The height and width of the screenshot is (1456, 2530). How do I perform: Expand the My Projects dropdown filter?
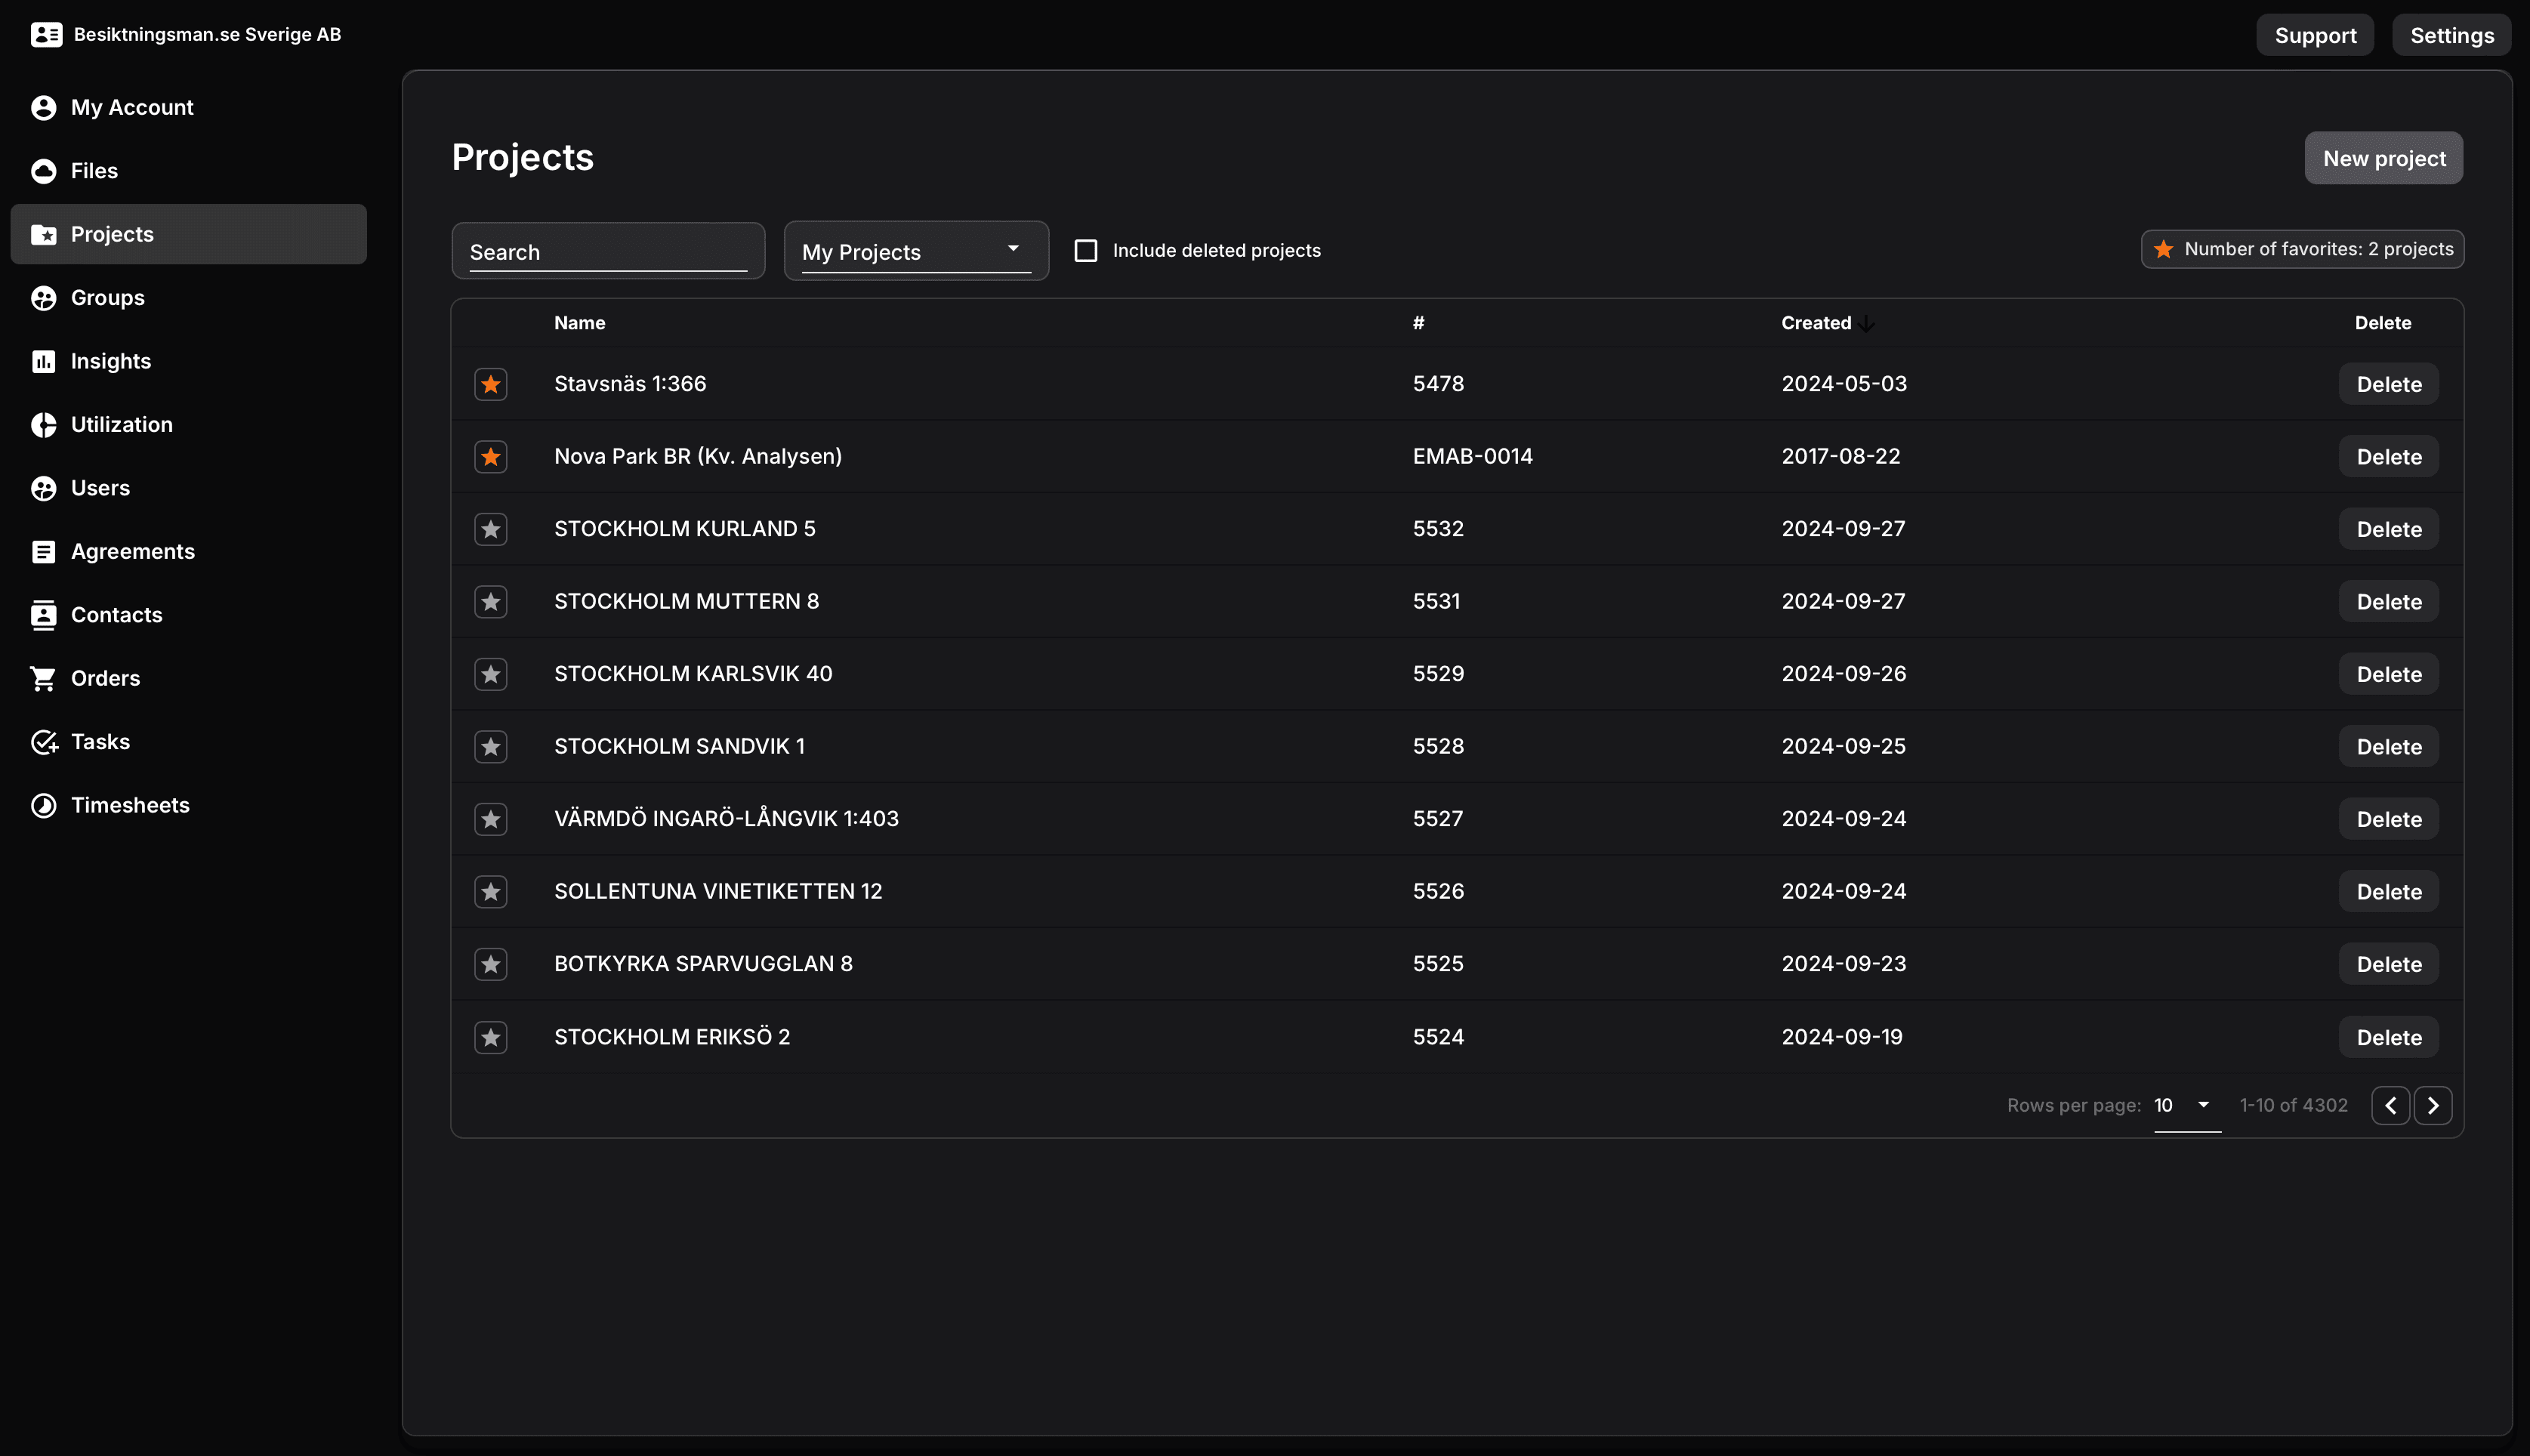[x=912, y=250]
